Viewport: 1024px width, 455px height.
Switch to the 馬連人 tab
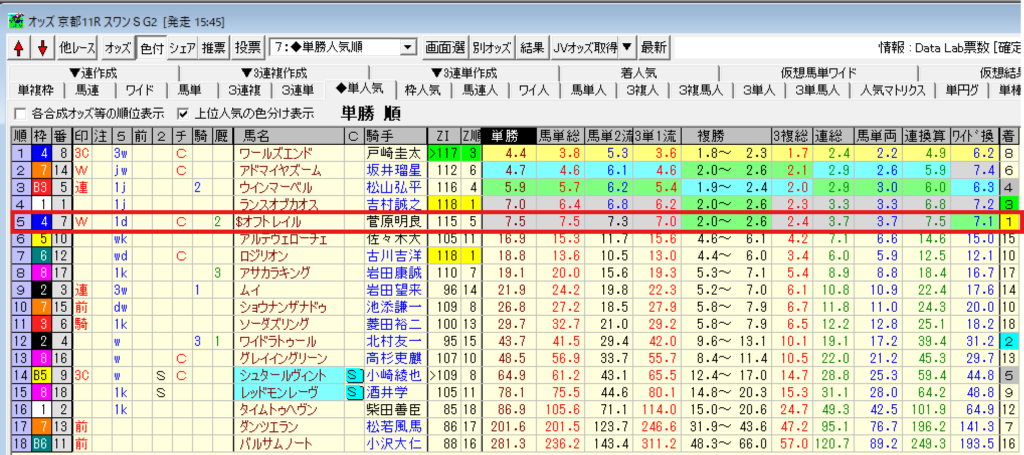click(x=477, y=90)
